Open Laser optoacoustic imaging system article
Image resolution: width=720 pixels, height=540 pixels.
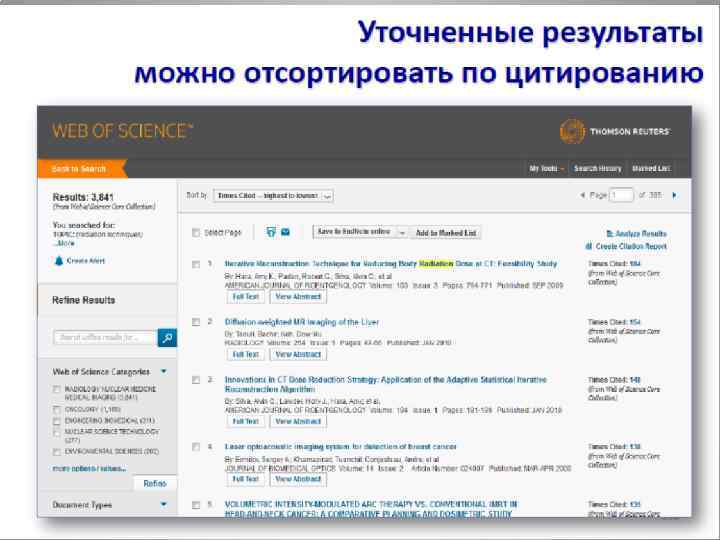(x=340, y=447)
